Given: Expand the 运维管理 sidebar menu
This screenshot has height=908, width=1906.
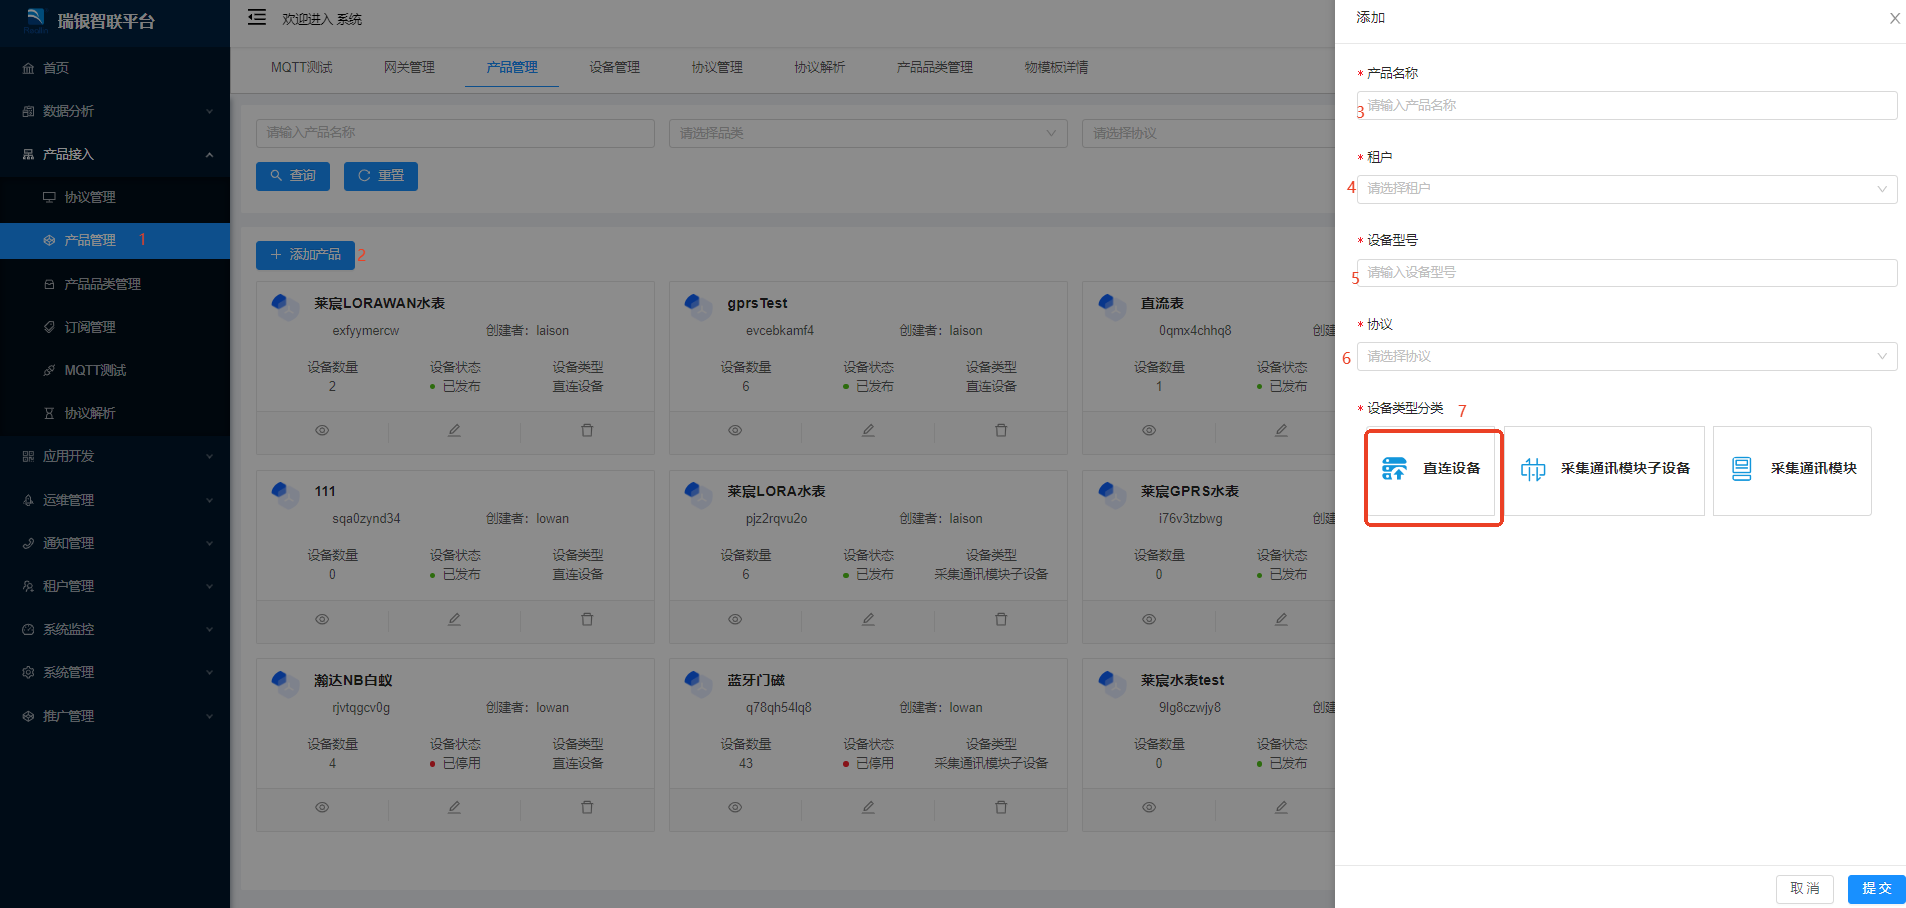Looking at the screenshot, I should pyautogui.click(x=115, y=500).
